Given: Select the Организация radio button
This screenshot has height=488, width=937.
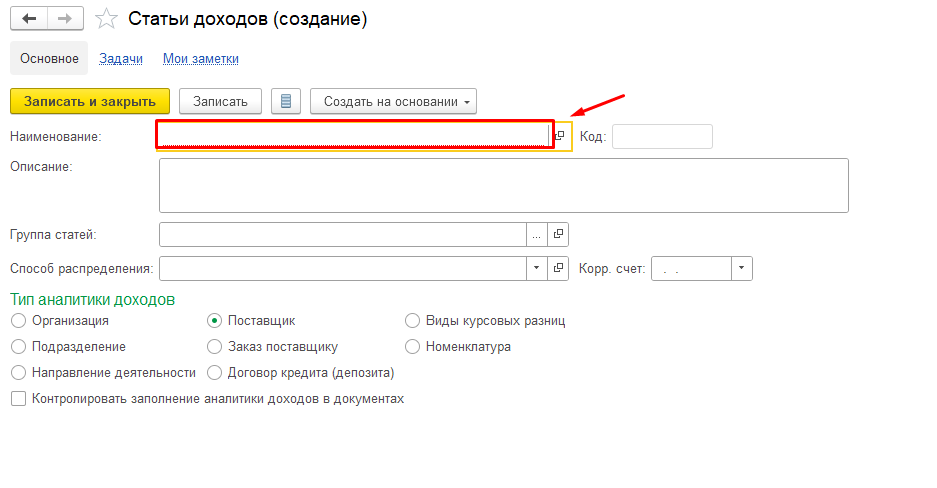Looking at the screenshot, I should point(19,321).
